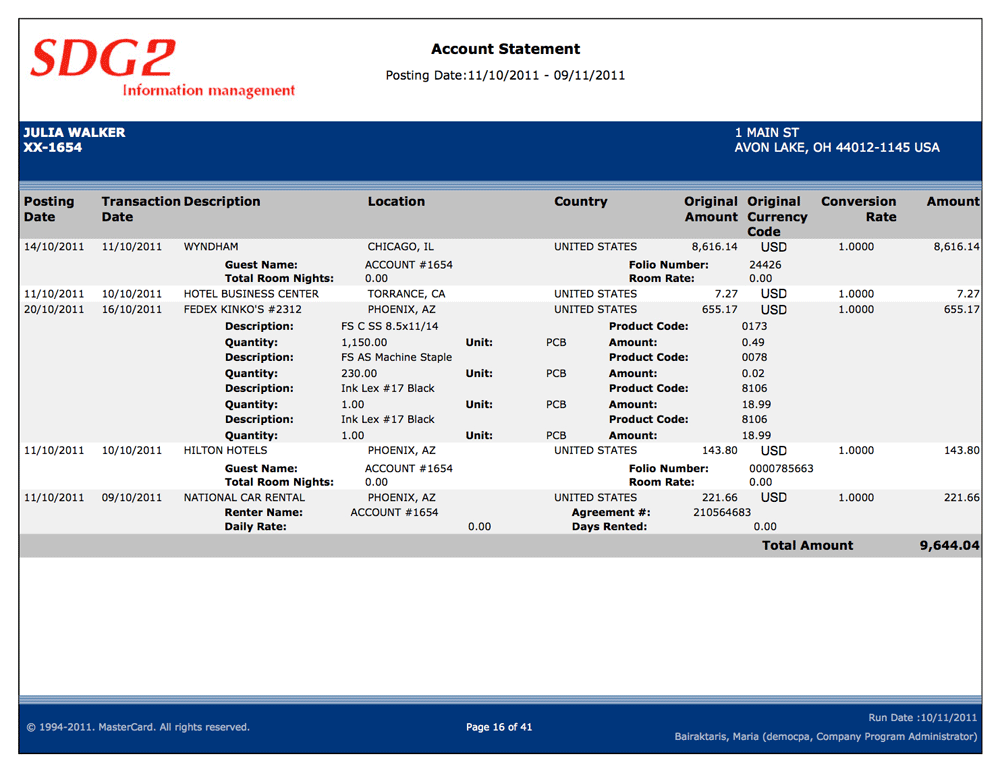1000x771 pixels.
Task: Click the transaction date 16/10/2011
Action: click(x=132, y=309)
